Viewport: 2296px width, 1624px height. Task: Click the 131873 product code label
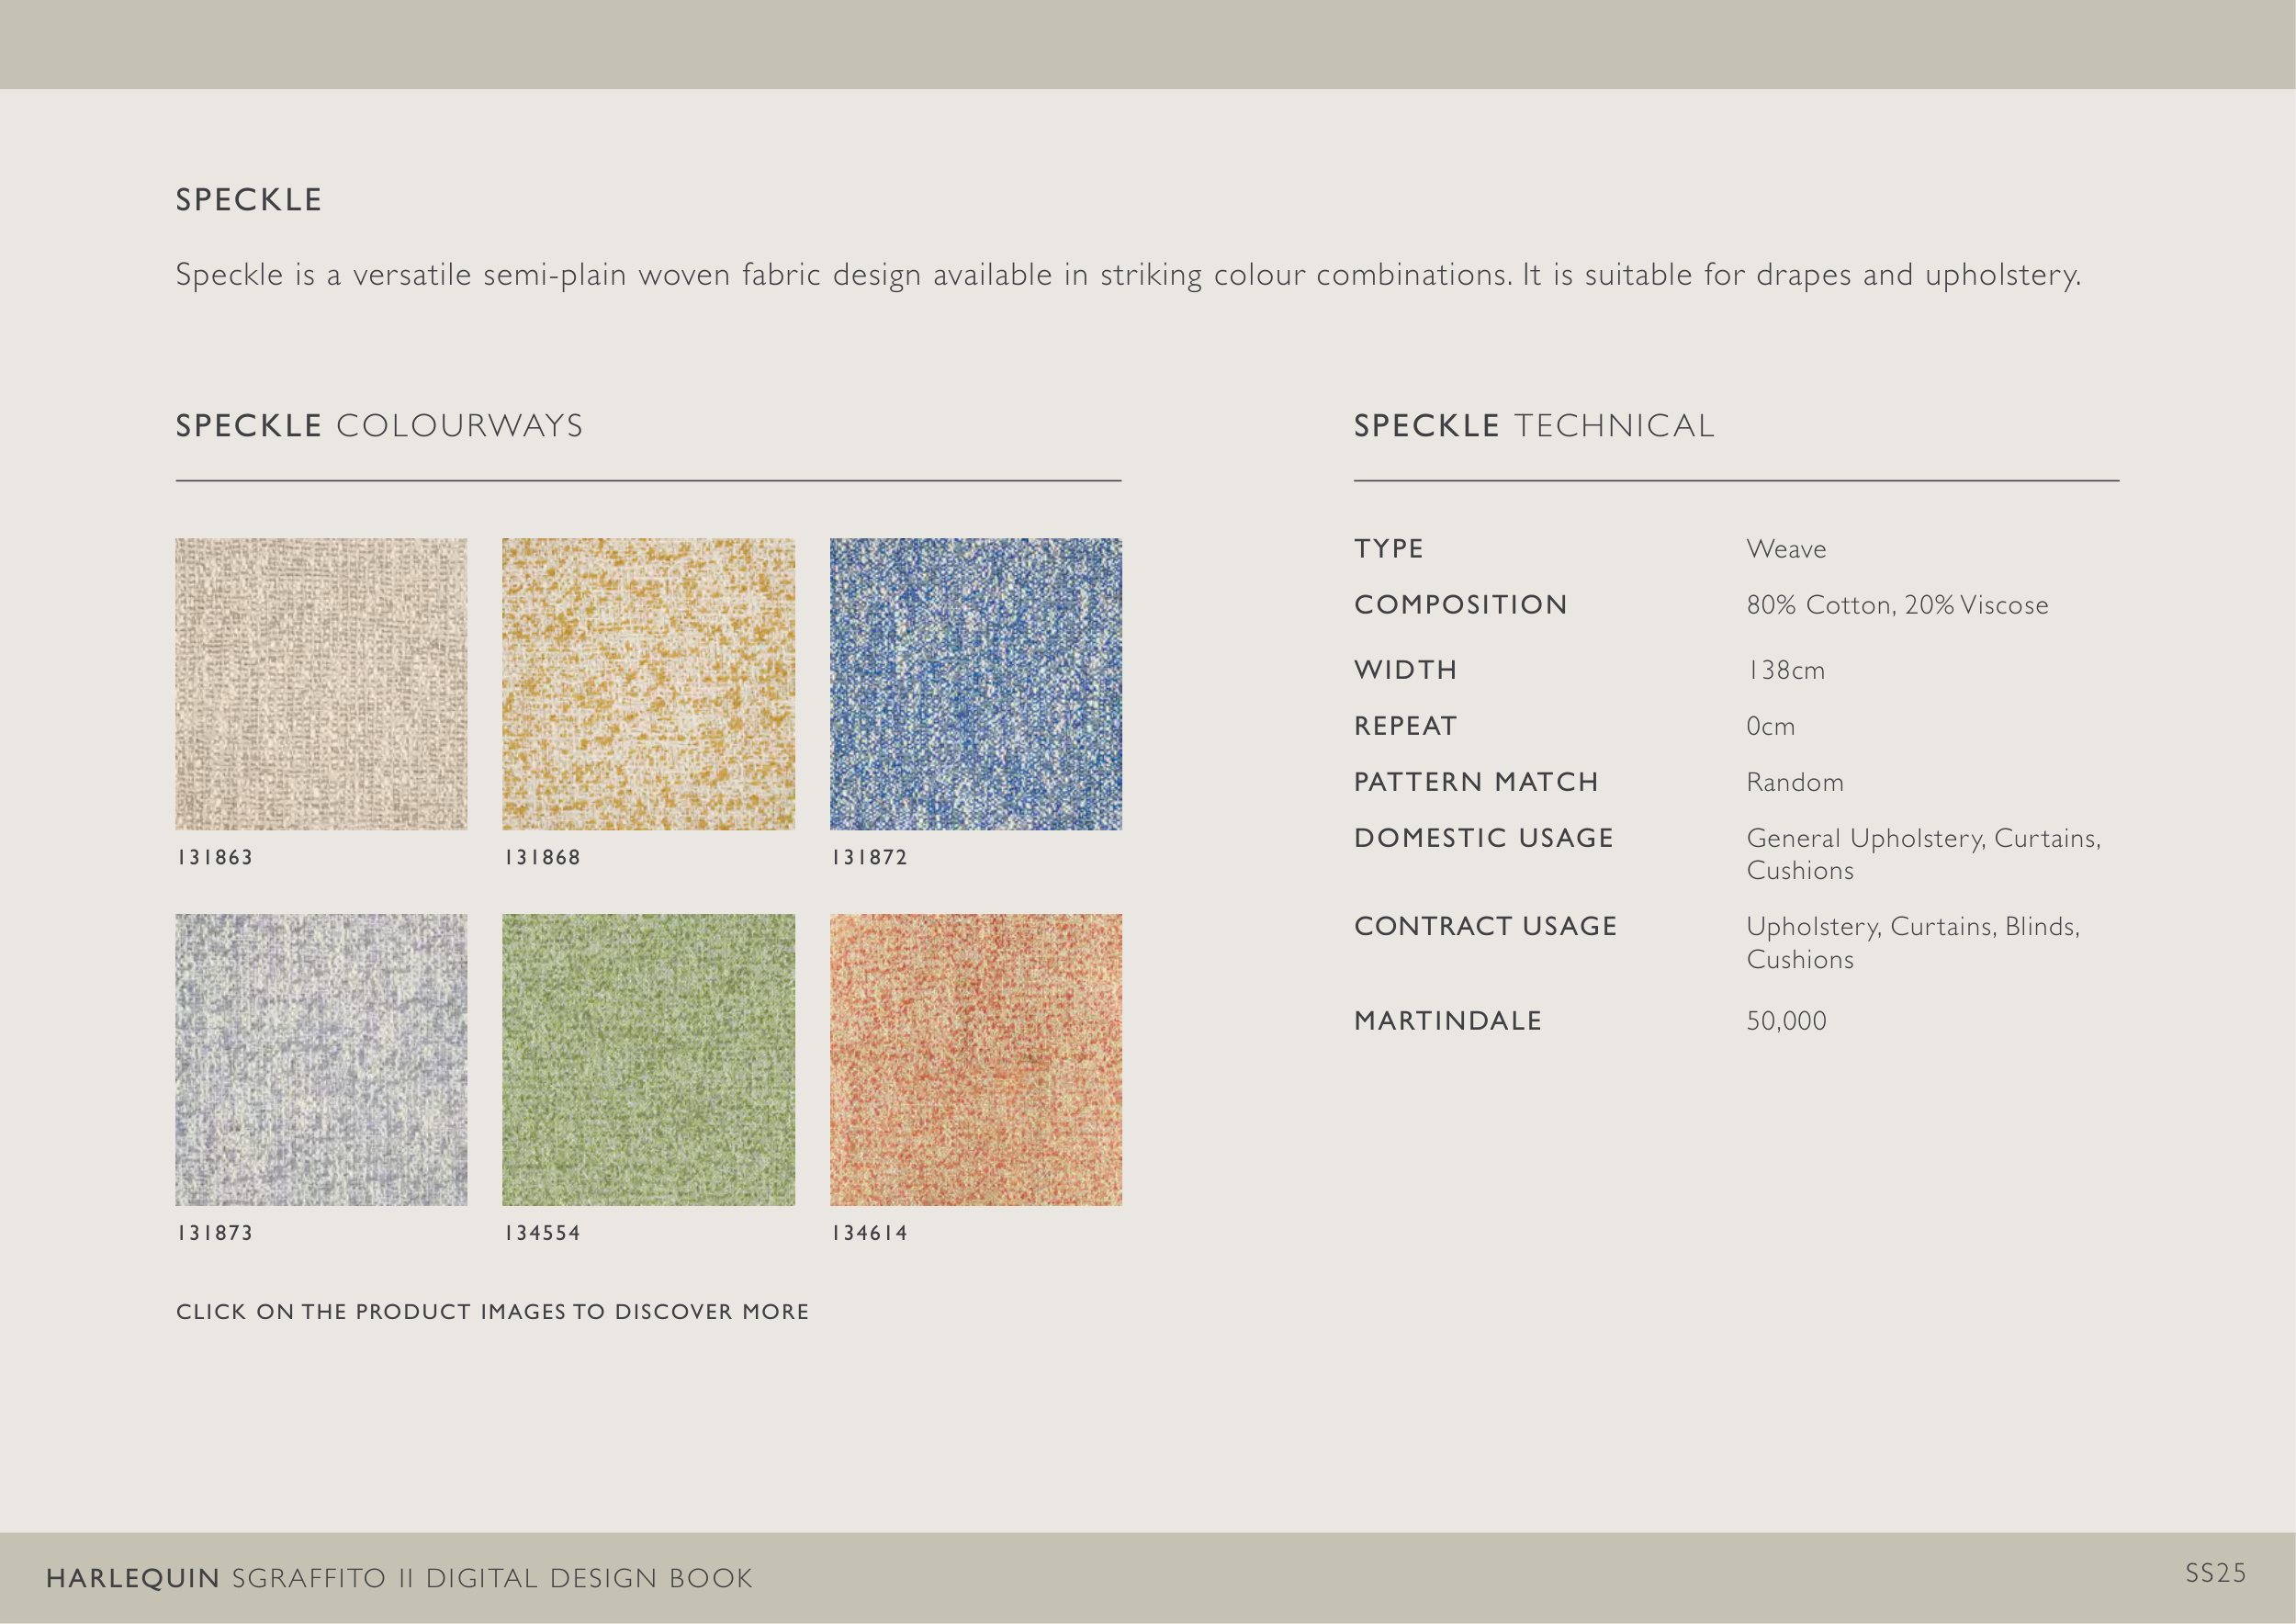(x=215, y=1233)
